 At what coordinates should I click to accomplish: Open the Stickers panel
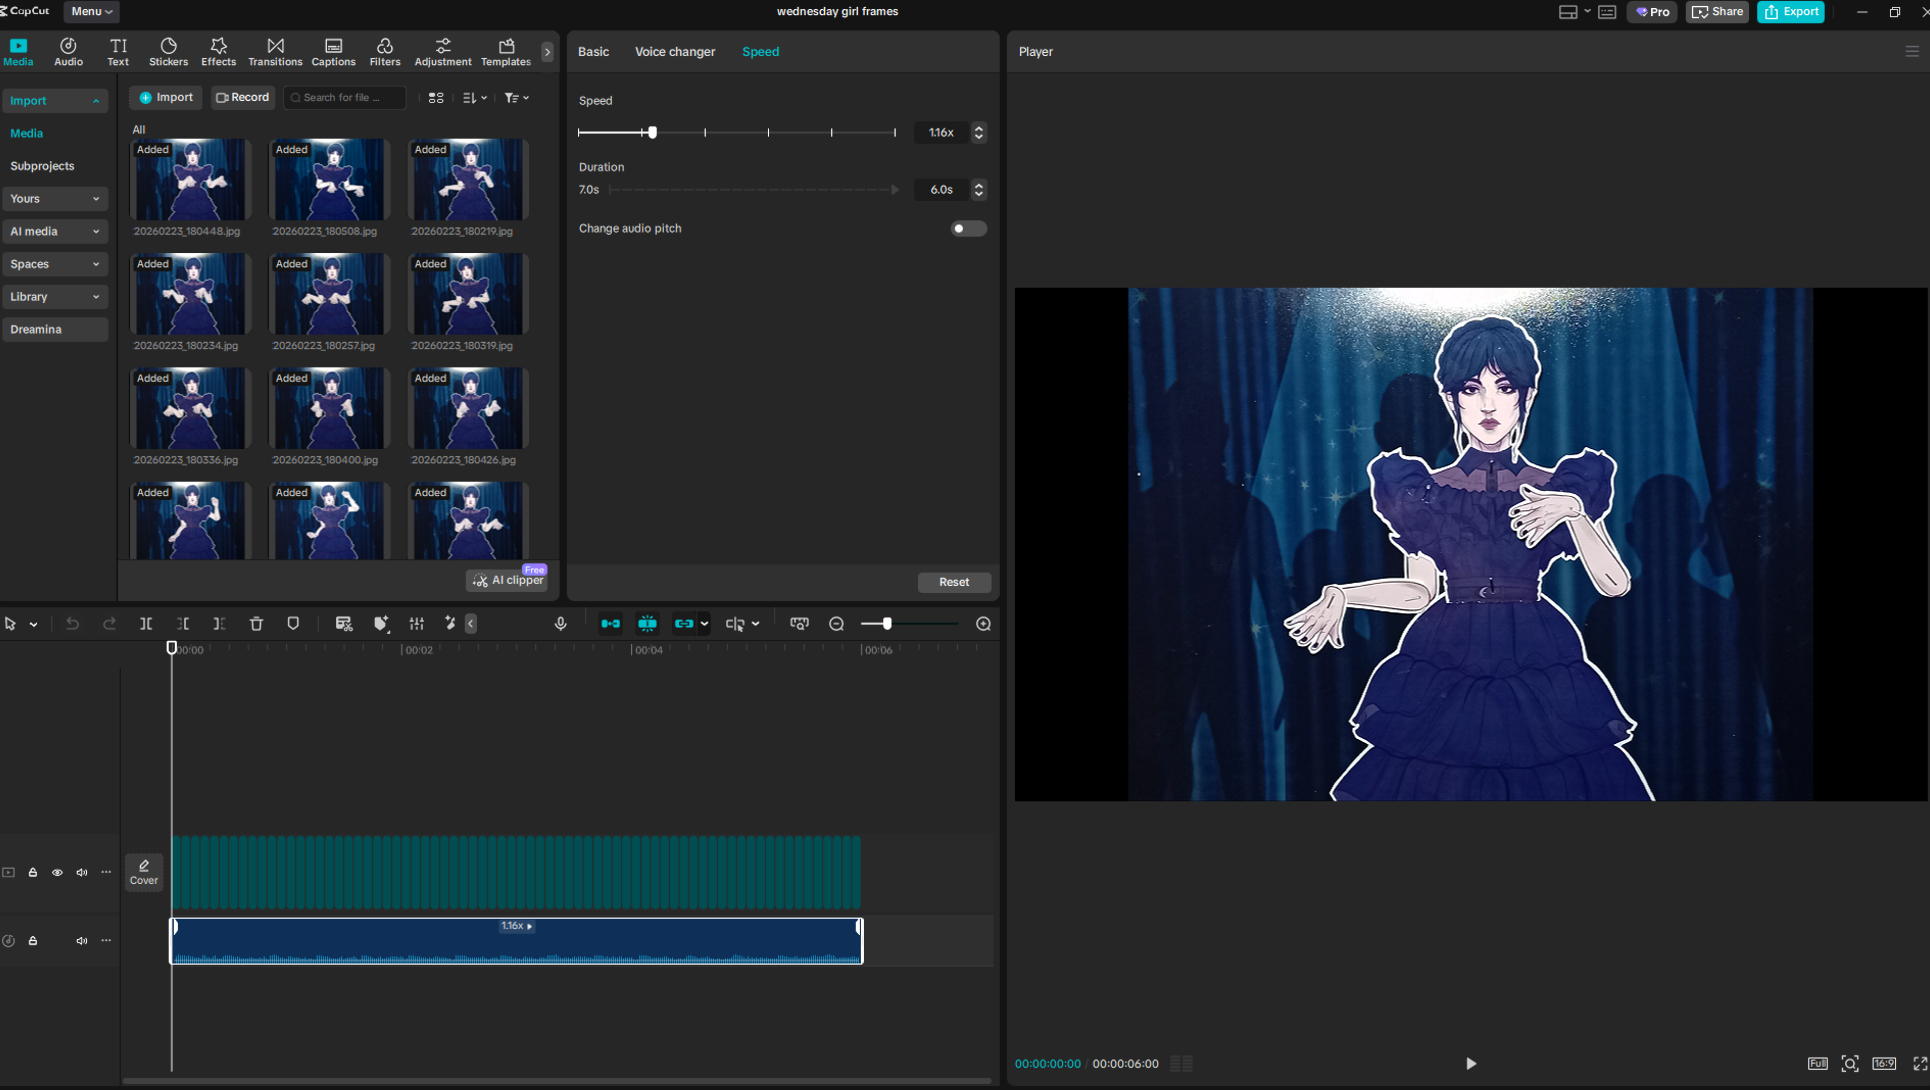[x=168, y=52]
